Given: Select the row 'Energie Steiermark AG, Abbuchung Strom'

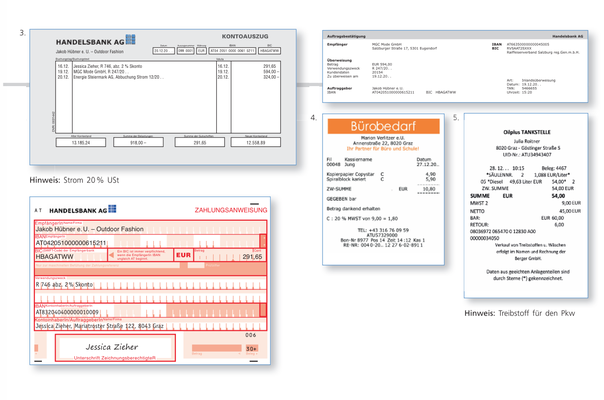Looking at the screenshot, I should pyautogui.click(x=167, y=77).
